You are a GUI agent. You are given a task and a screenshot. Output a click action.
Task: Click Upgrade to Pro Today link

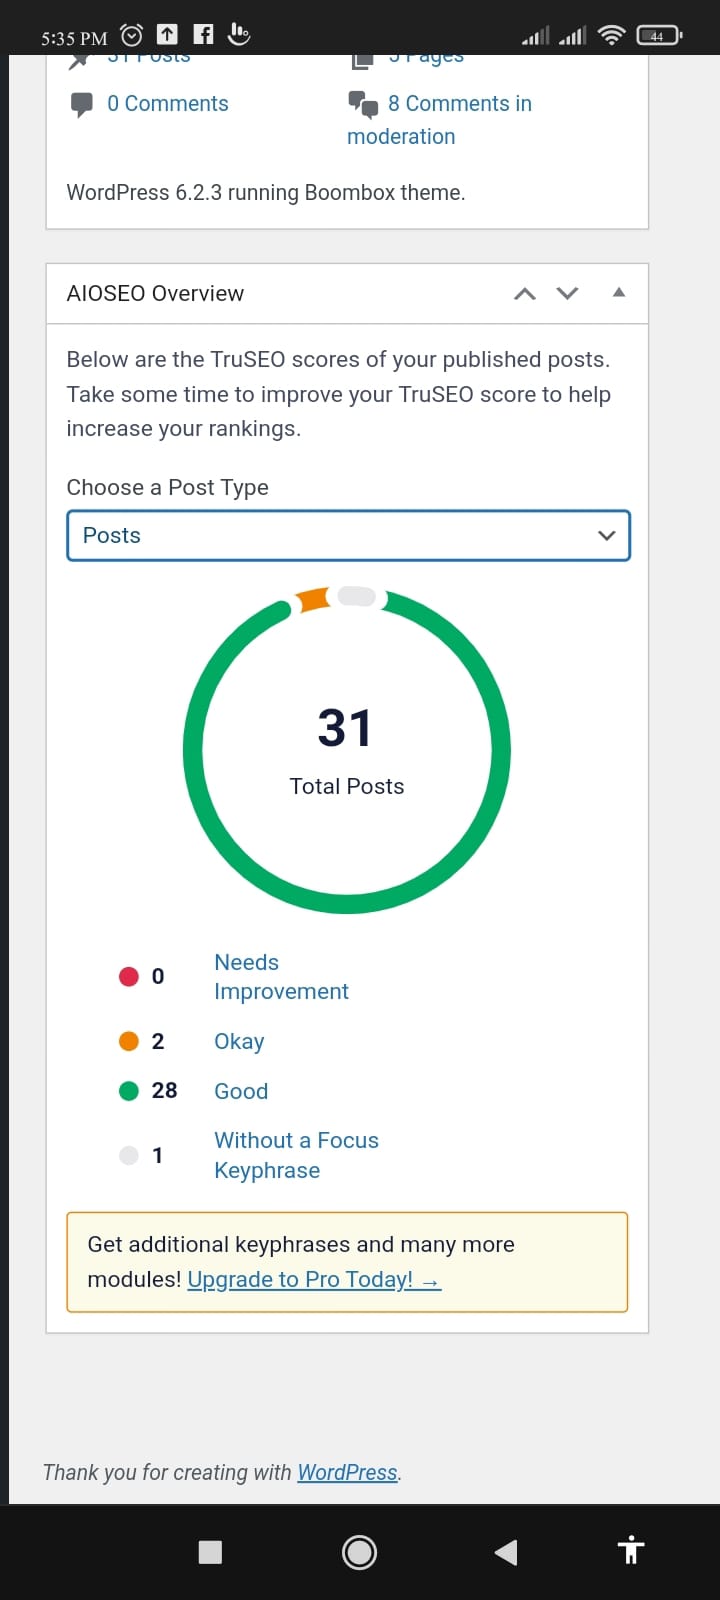(313, 1280)
